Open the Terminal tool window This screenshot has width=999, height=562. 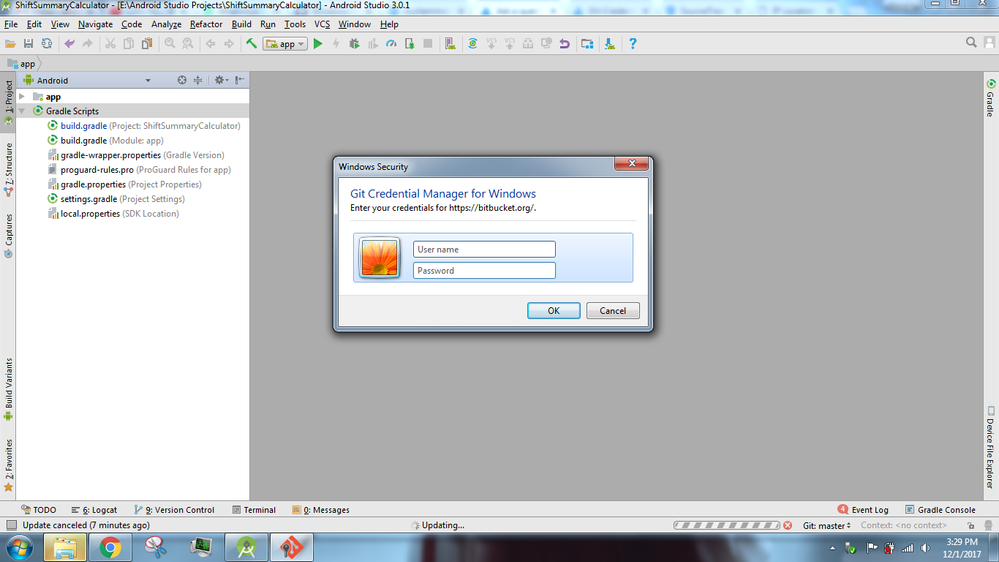254,510
